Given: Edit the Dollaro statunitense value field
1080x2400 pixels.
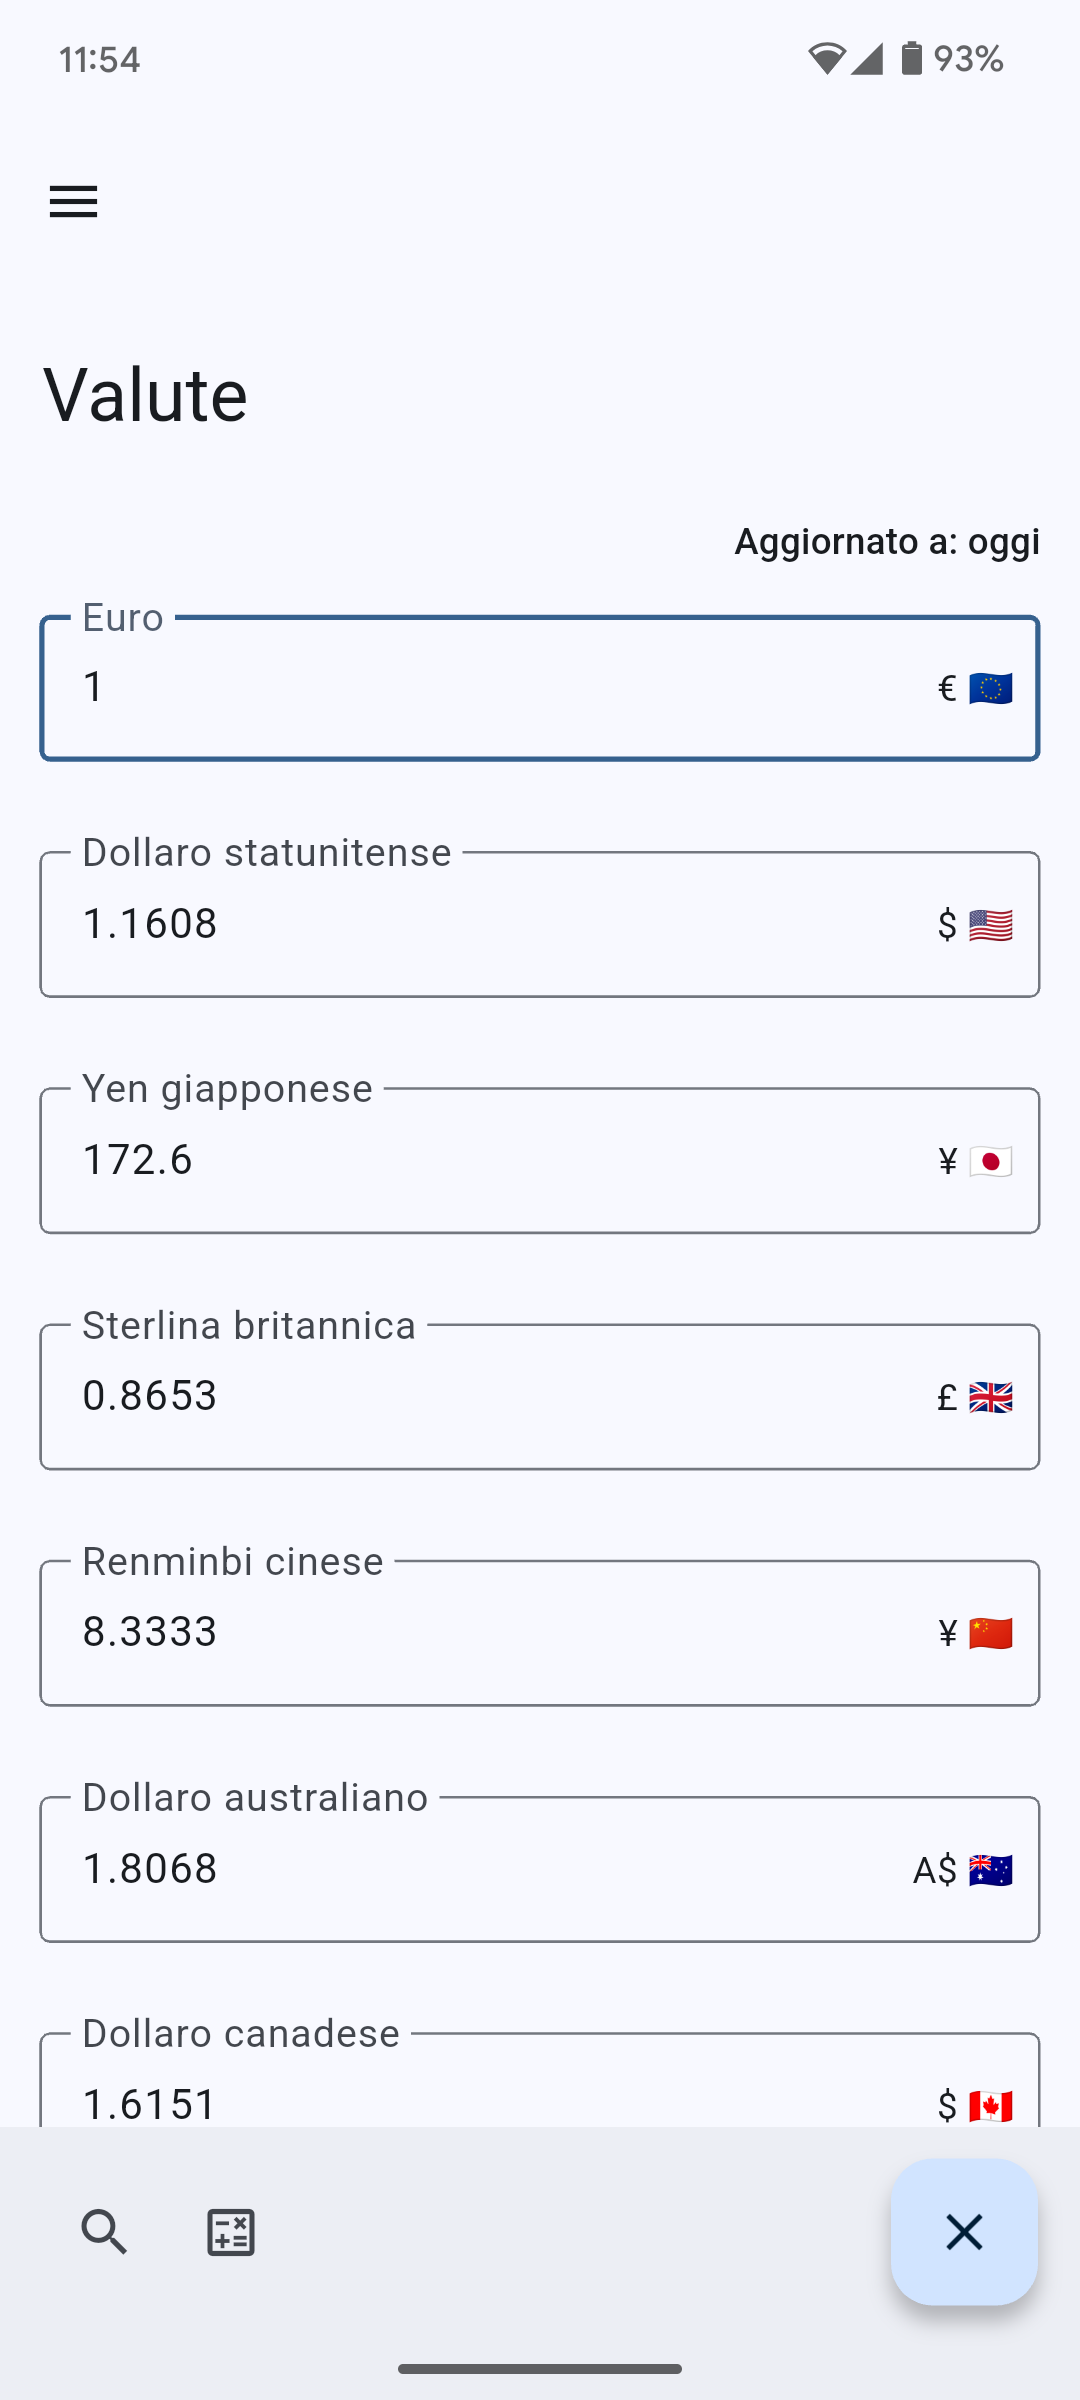Looking at the screenshot, I should click(480, 925).
